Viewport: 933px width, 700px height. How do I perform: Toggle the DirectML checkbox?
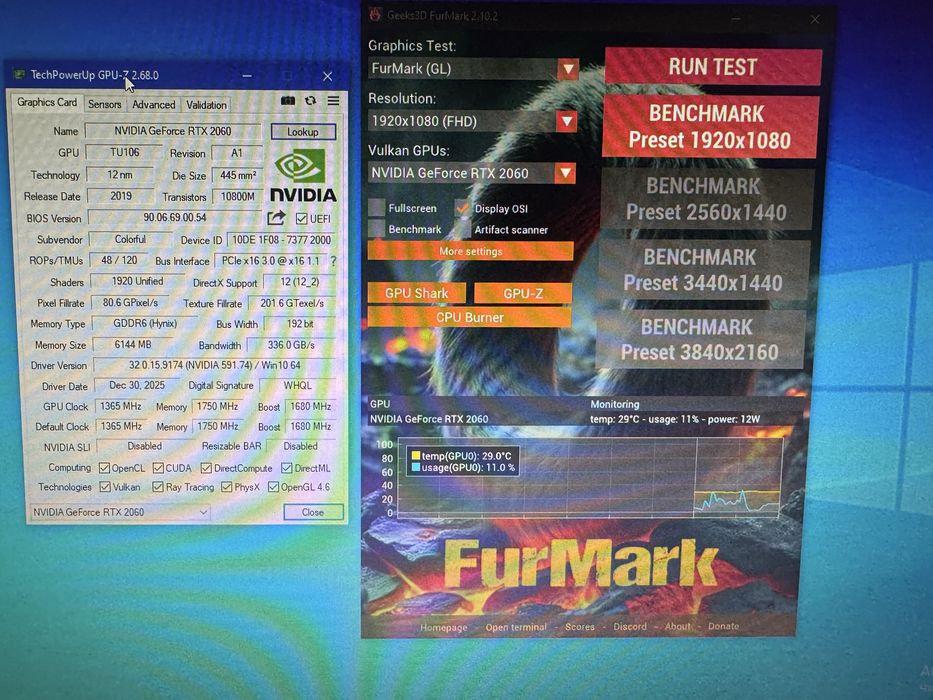pyautogui.click(x=286, y=468)
